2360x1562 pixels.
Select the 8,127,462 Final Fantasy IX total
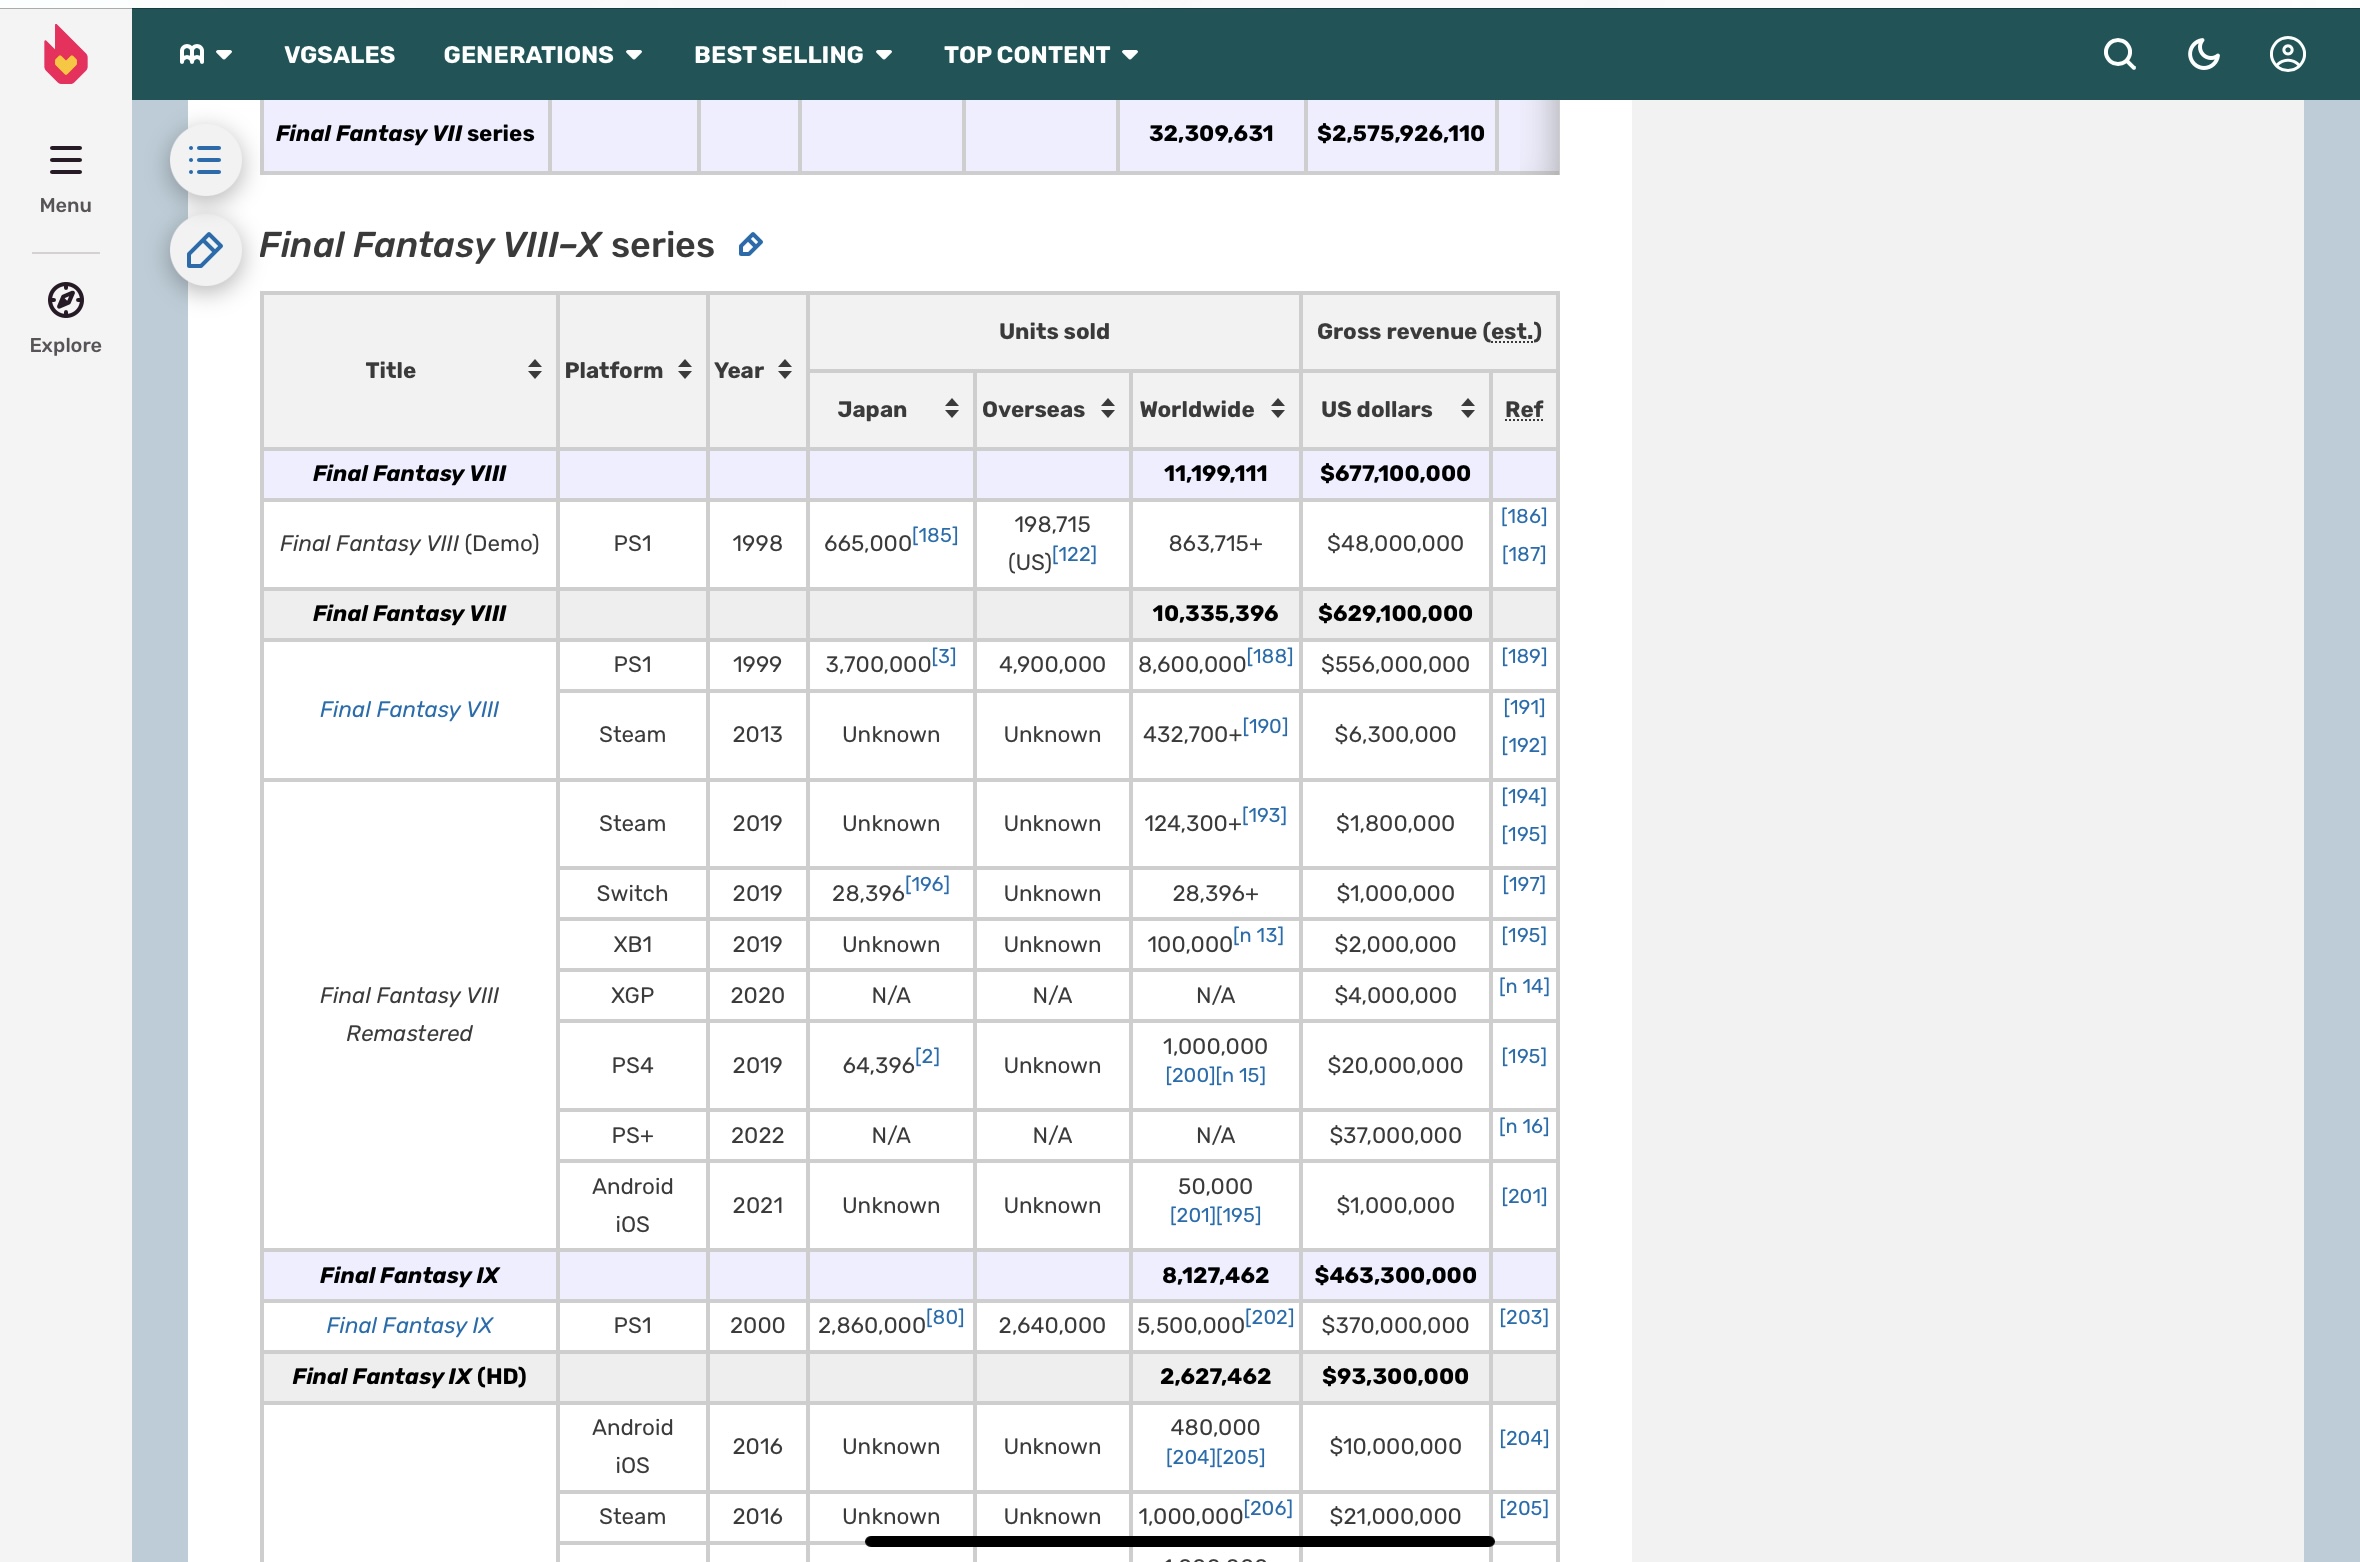coord(1215,1275)
